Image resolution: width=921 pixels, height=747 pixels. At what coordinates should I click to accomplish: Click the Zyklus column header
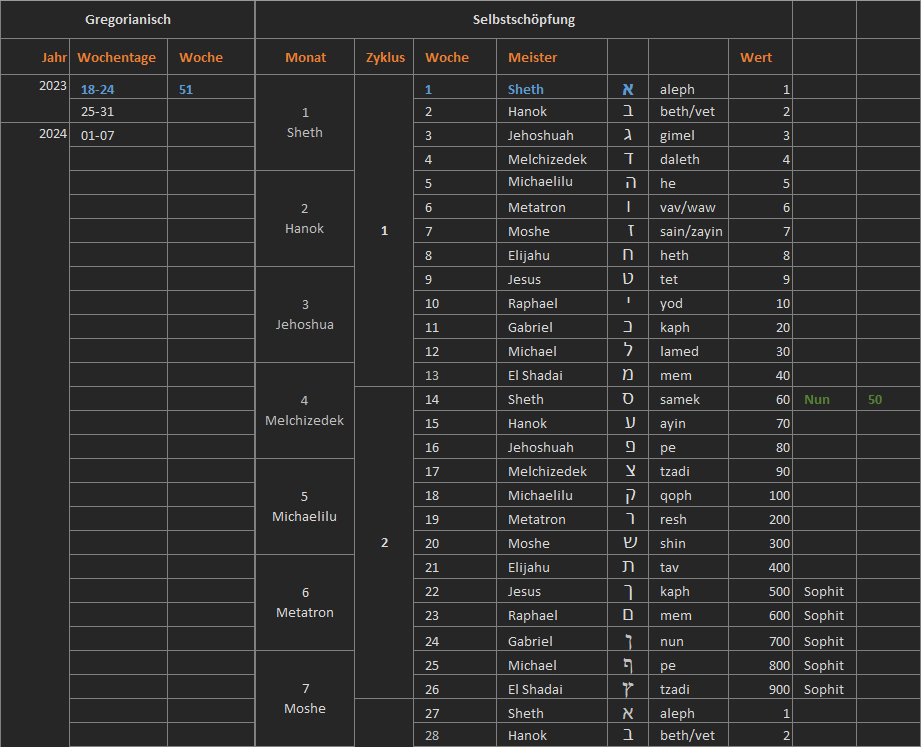[384, 57]
